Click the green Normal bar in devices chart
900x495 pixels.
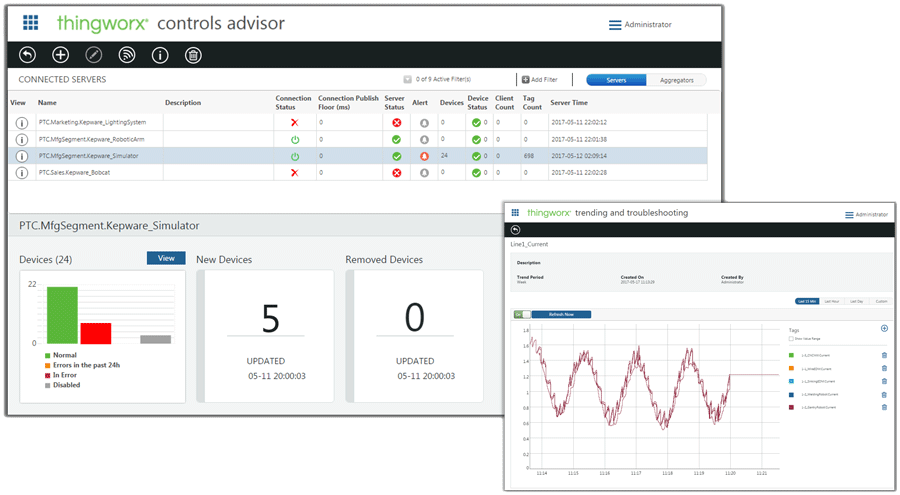(62, 315)
